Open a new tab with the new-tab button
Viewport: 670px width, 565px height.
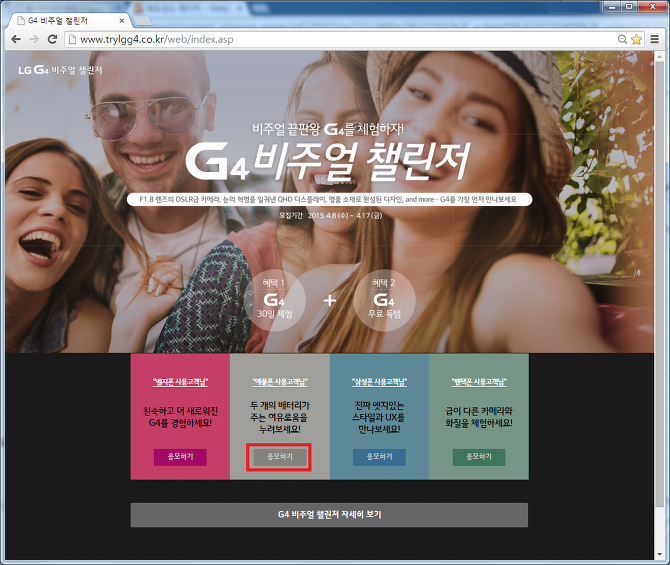pos(143,21)
